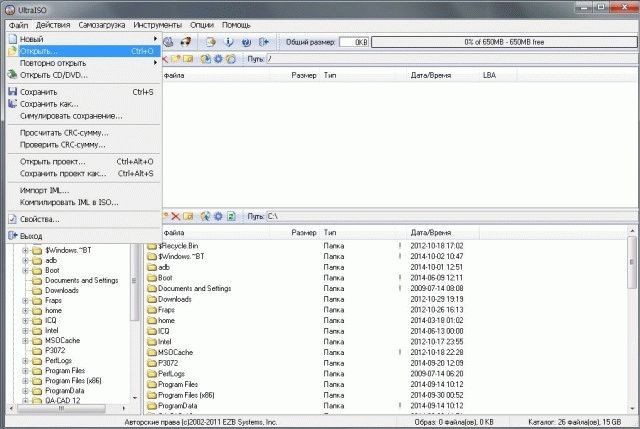This screenshot has height=429, width=640.
Task: Open the Опции menu
Action: (202, 25)
